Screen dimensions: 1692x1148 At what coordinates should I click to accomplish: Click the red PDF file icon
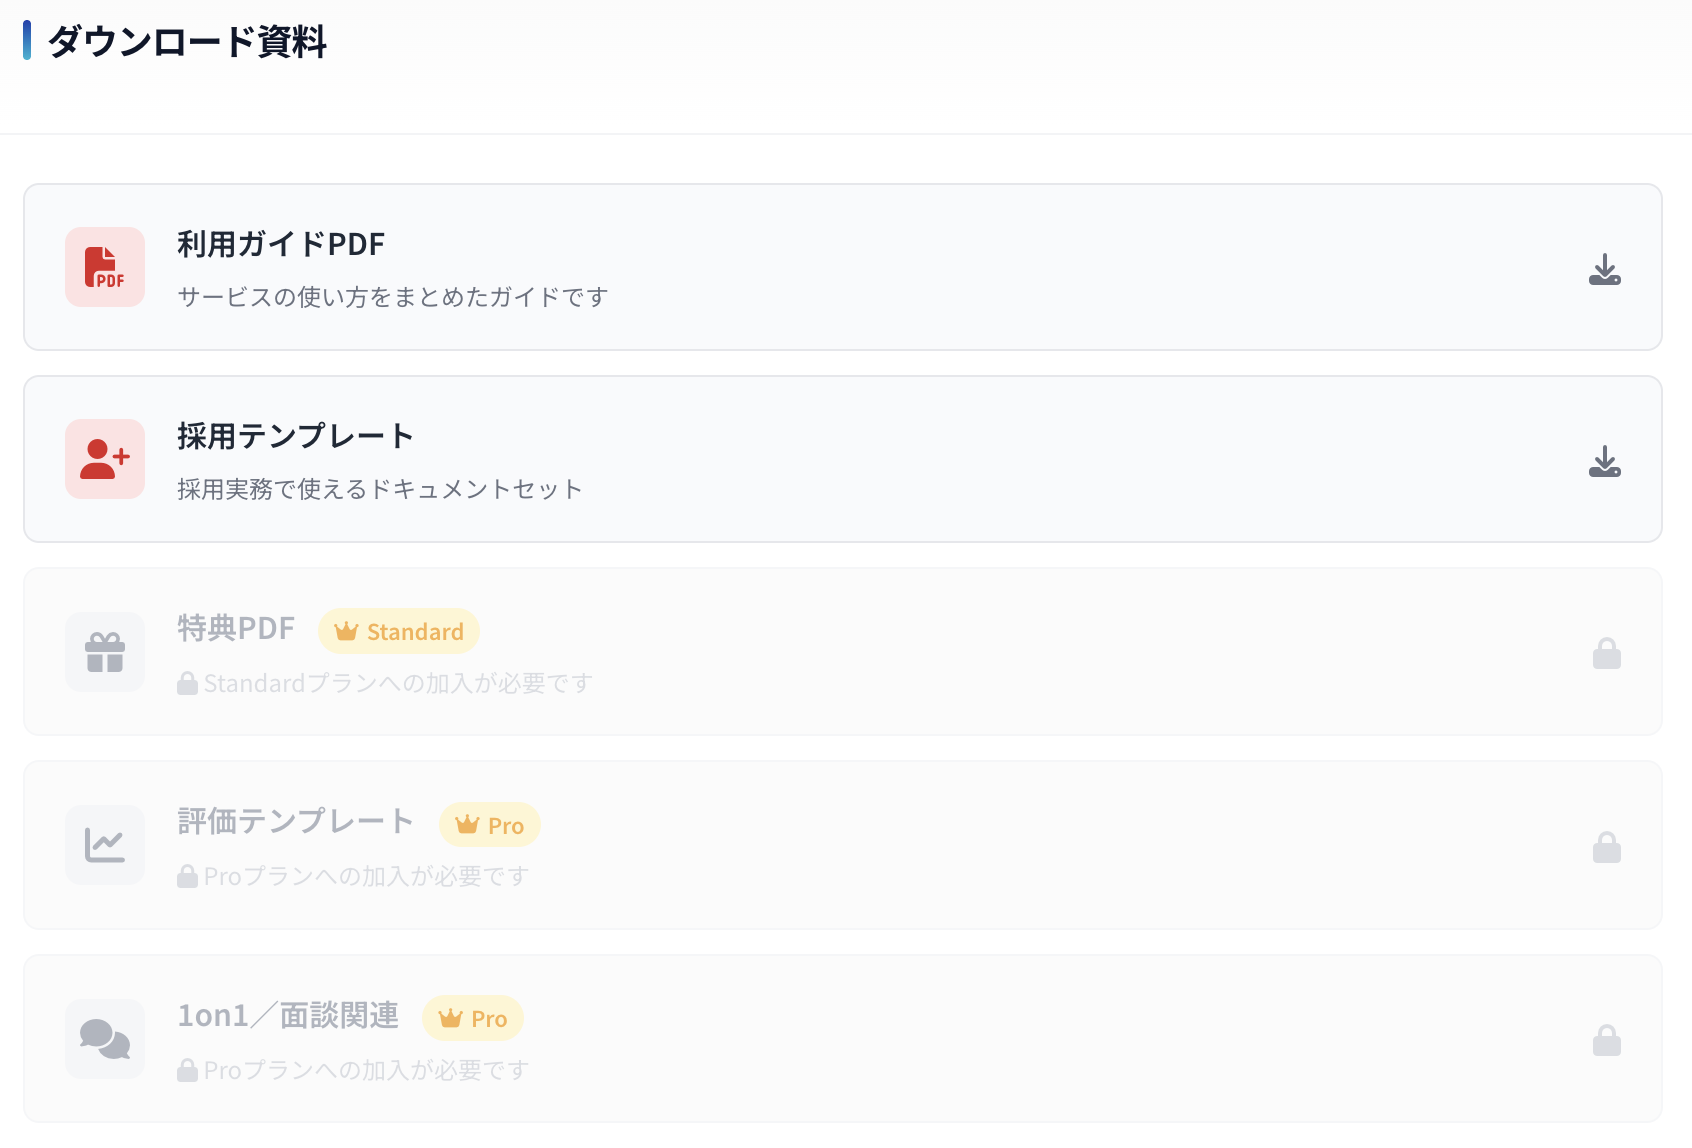[x=104, y=267]
